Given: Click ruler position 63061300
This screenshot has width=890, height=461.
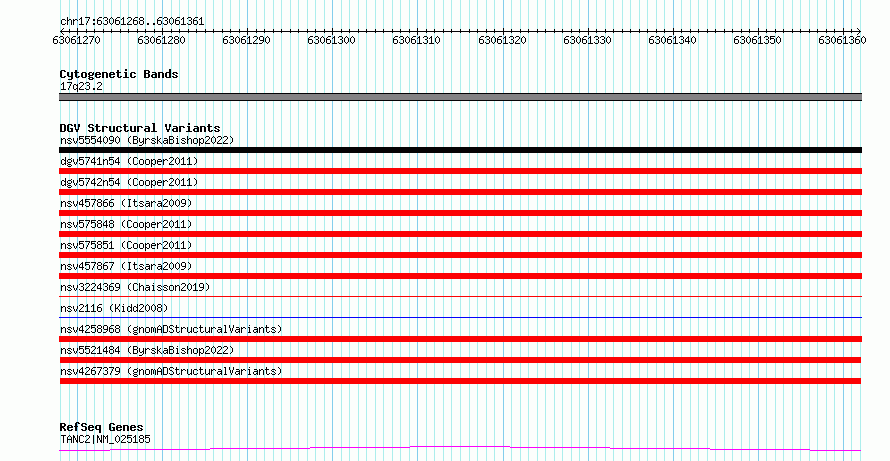Looking at the screenshot, I should [331, 40].
